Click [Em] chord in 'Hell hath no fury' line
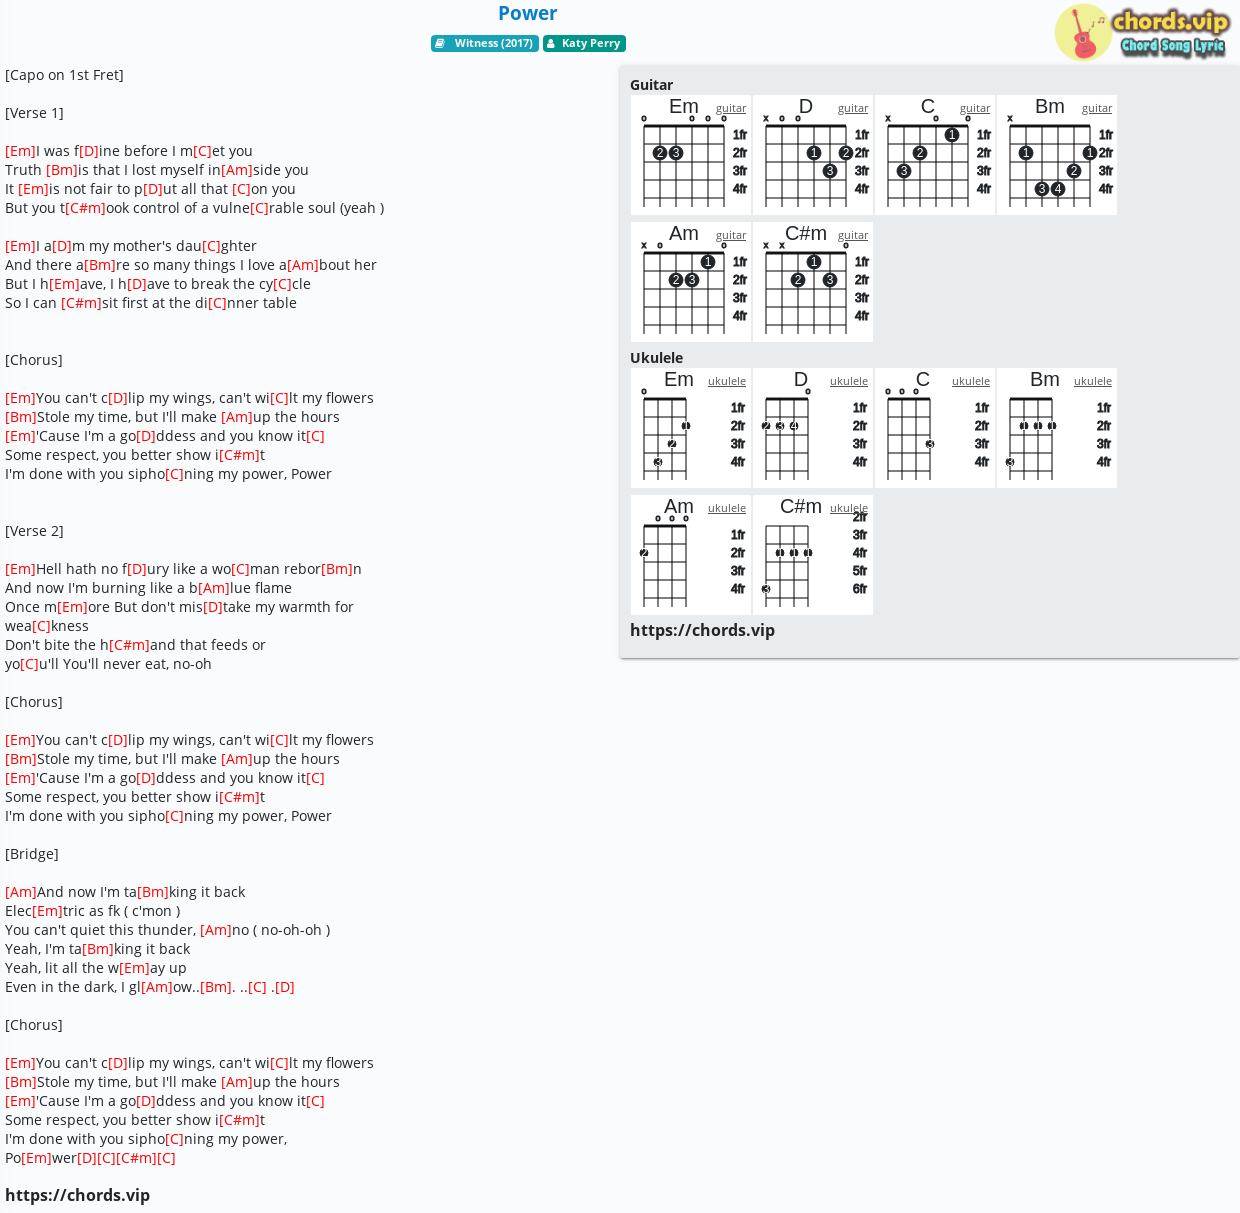 coord(20,569)
